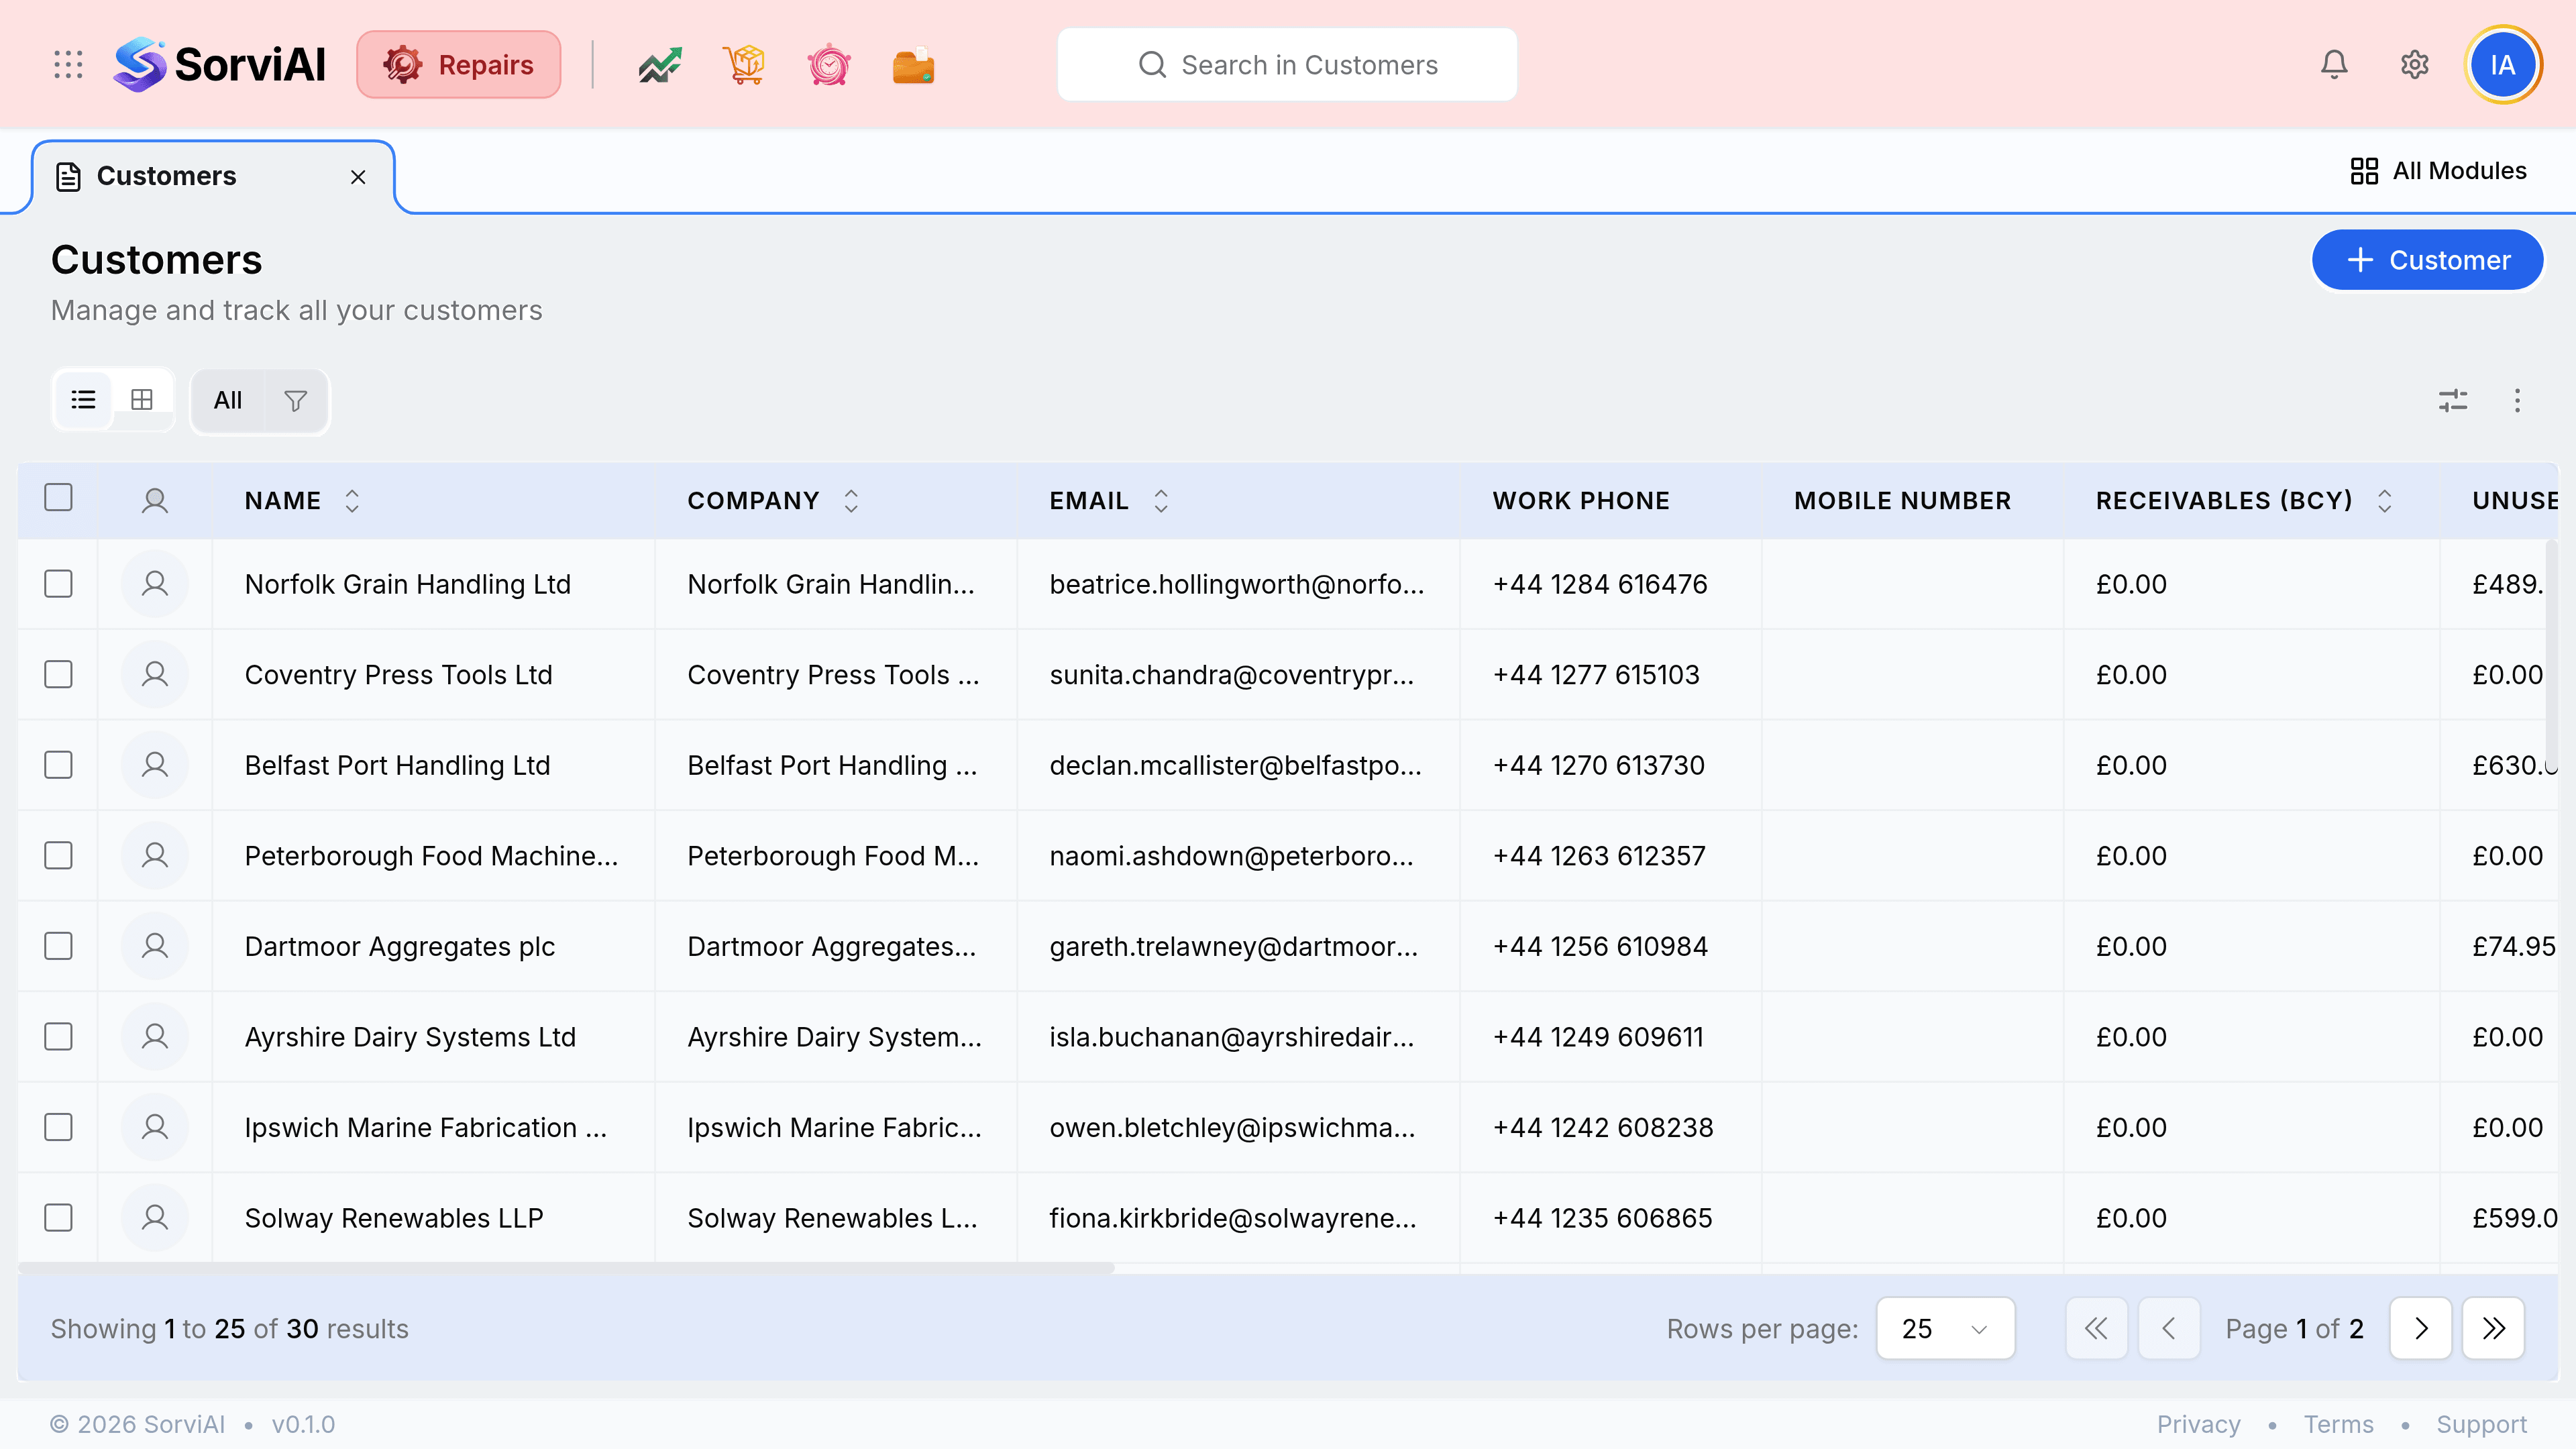Screen dimensions: 2576x1449
Task: Sort by Receivables (BCY) column
Action: click(x=2385, y=501)
